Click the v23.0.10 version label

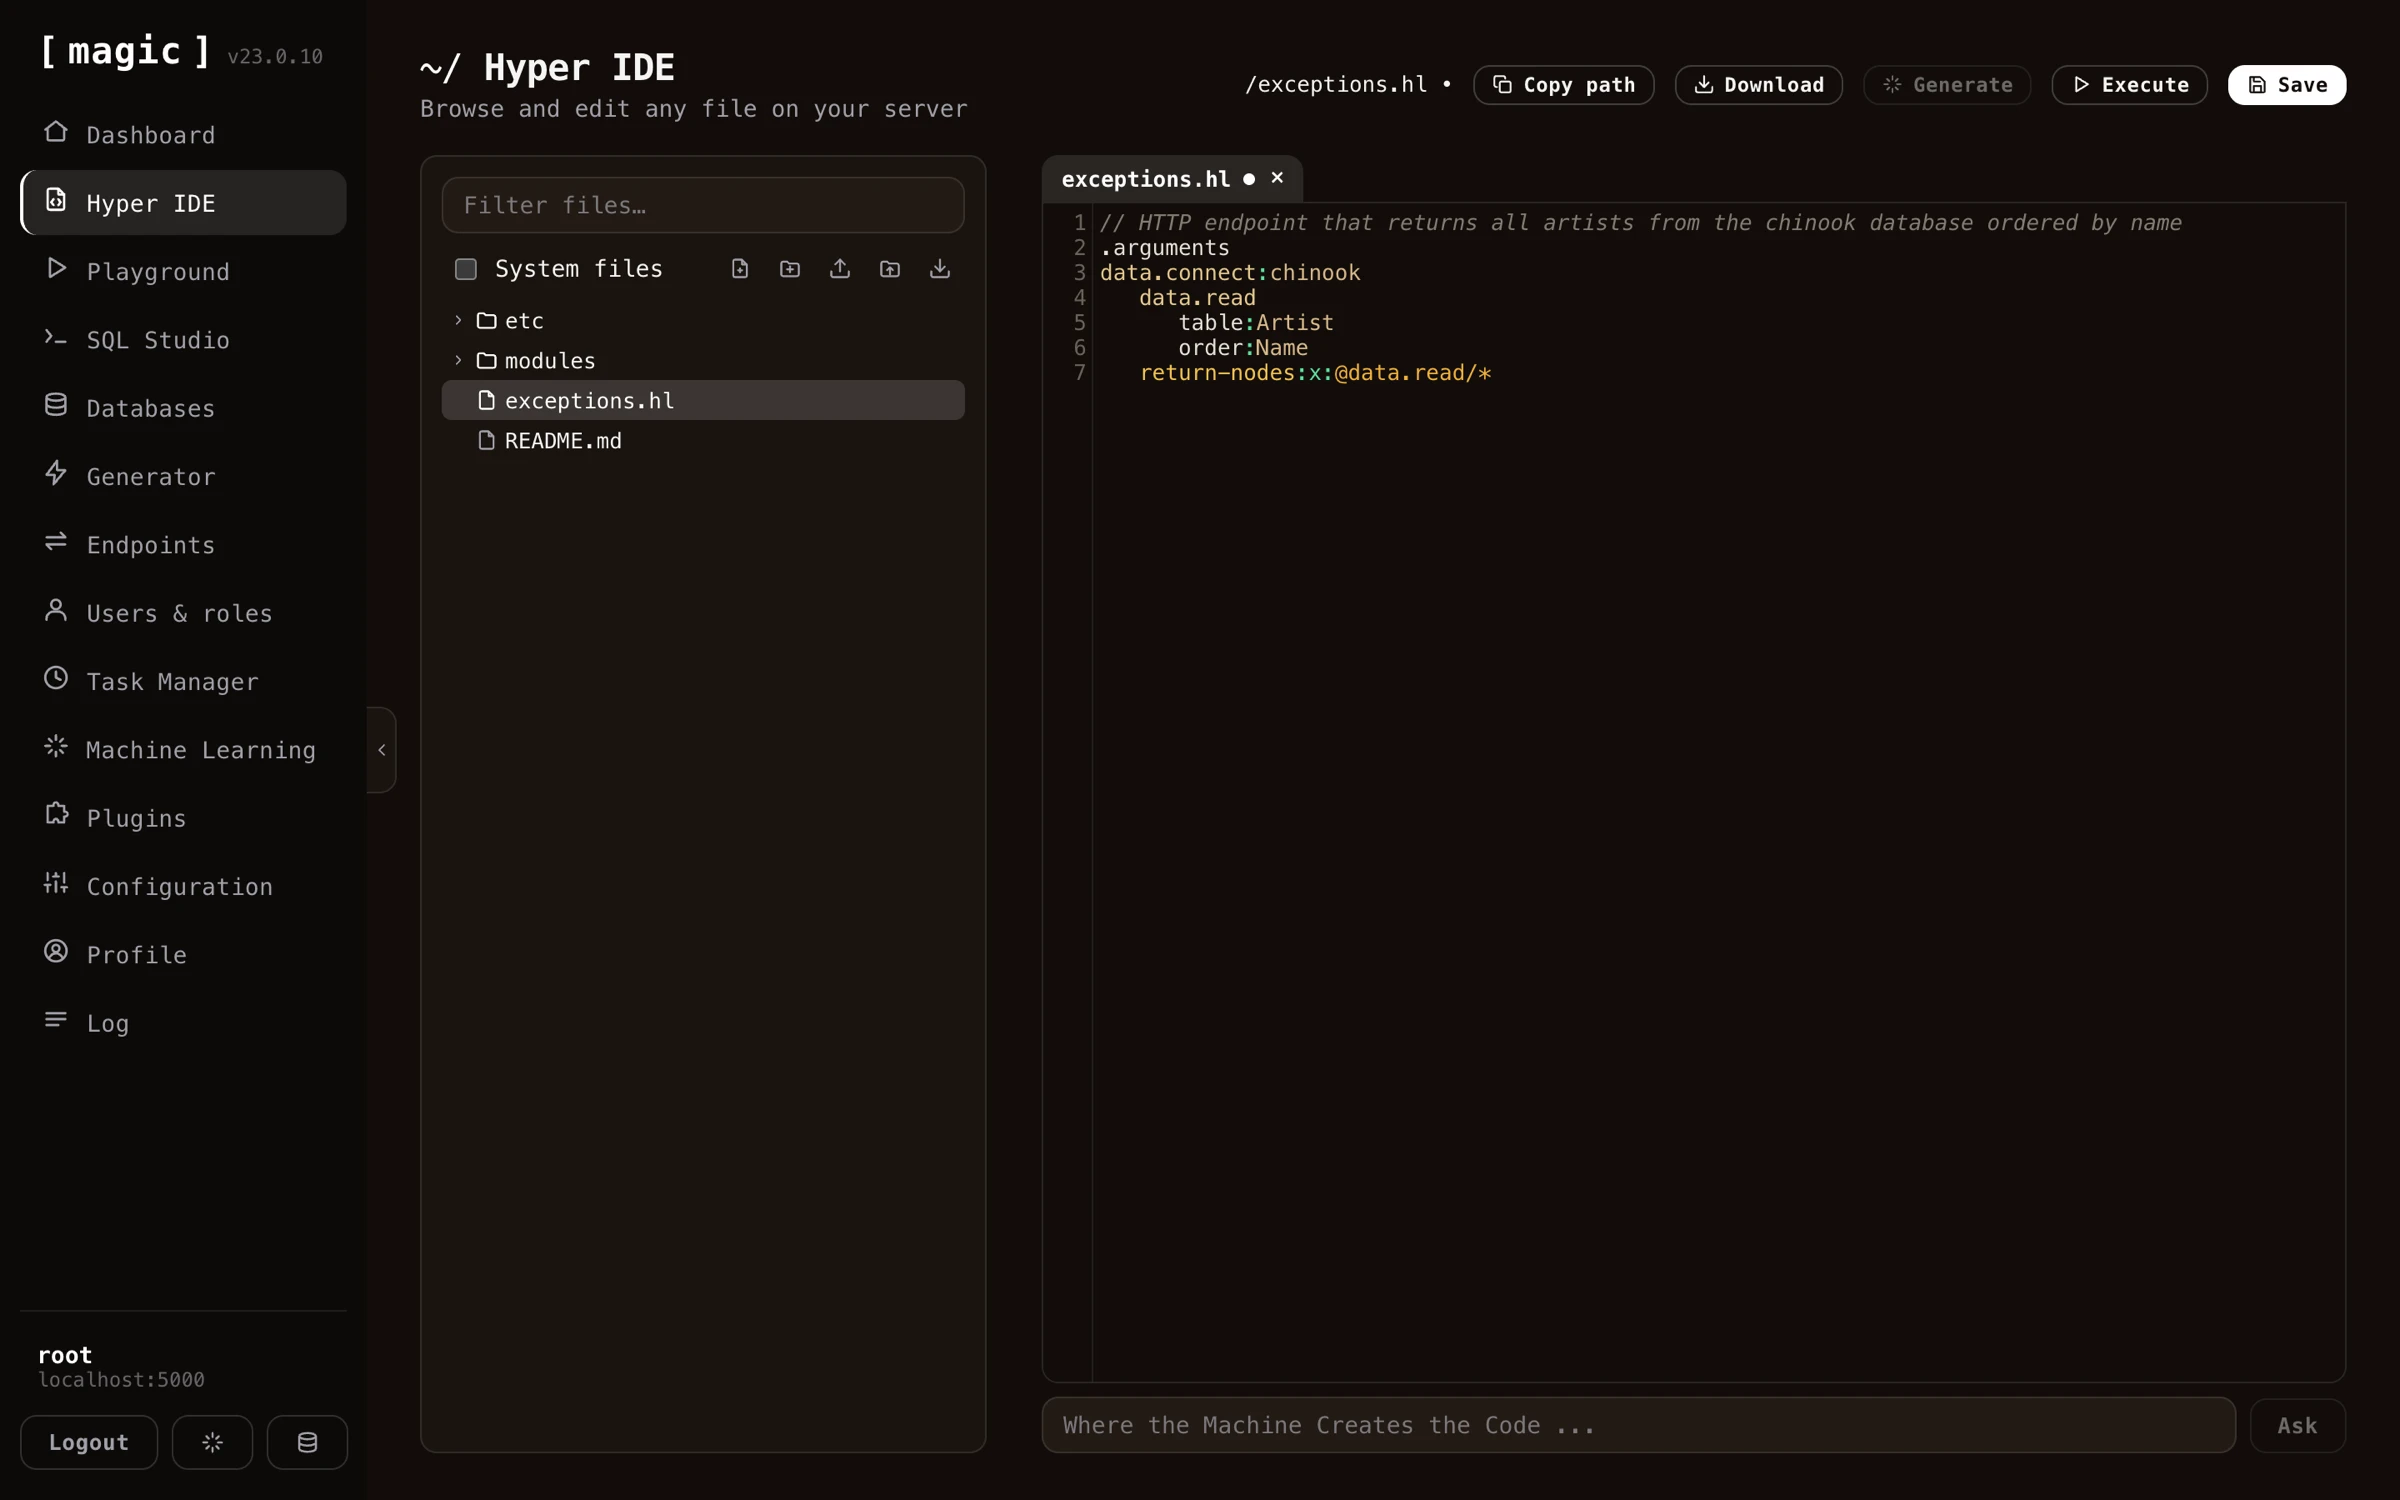275,57
